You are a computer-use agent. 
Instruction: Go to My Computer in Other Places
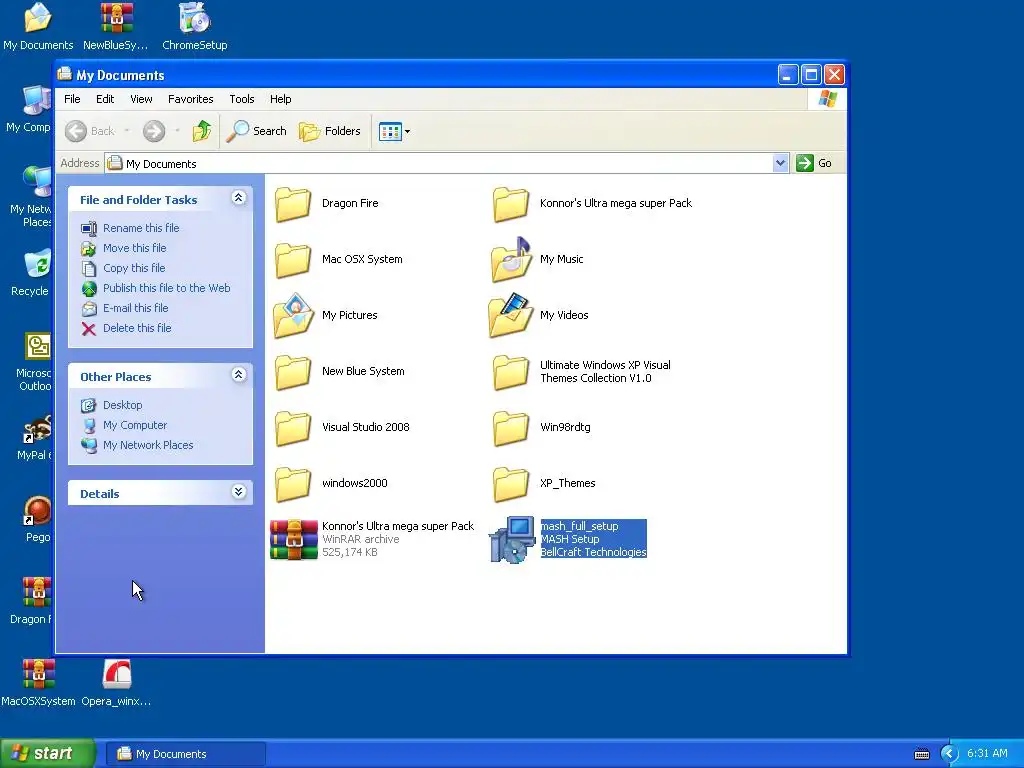[124, 425]
